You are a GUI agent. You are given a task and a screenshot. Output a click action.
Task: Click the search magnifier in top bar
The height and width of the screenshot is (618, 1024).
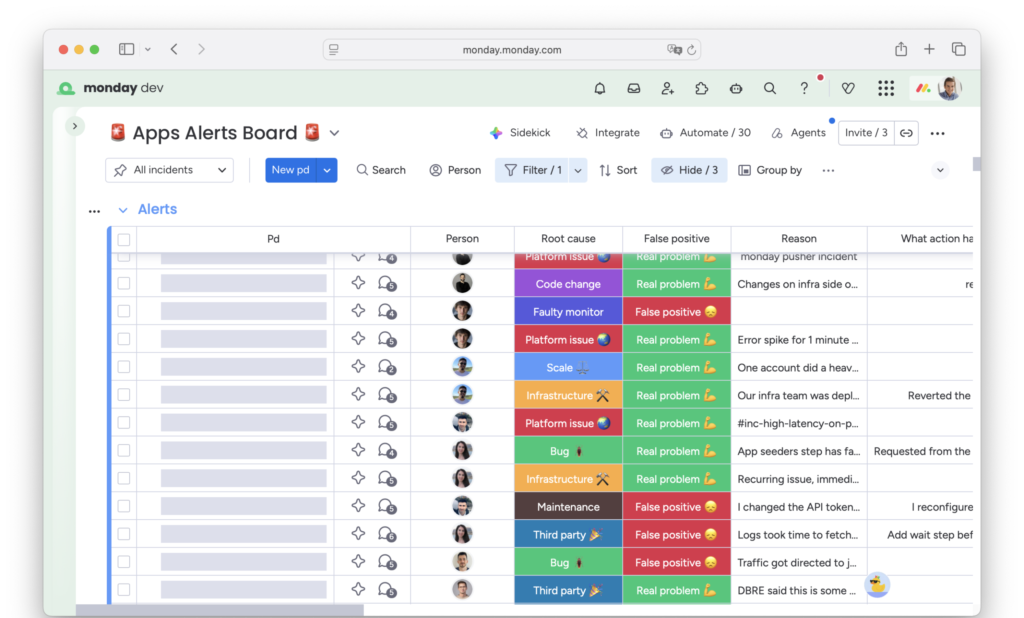coord(770,88)
